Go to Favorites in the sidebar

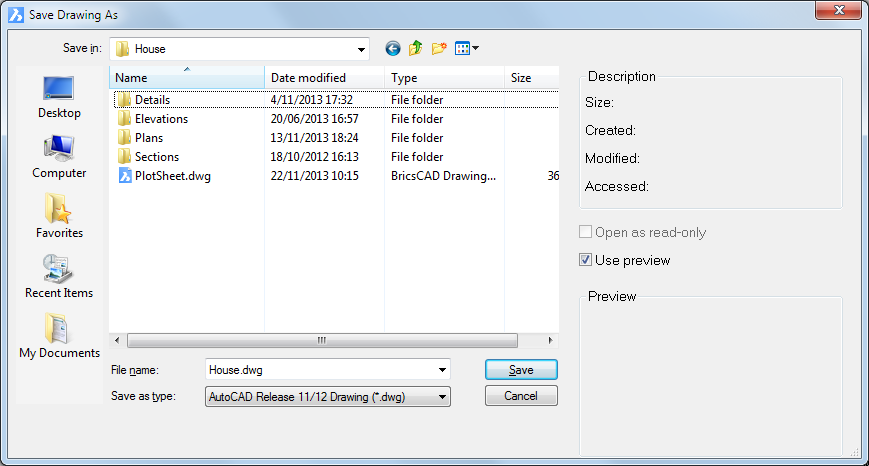tap(59, 217)
